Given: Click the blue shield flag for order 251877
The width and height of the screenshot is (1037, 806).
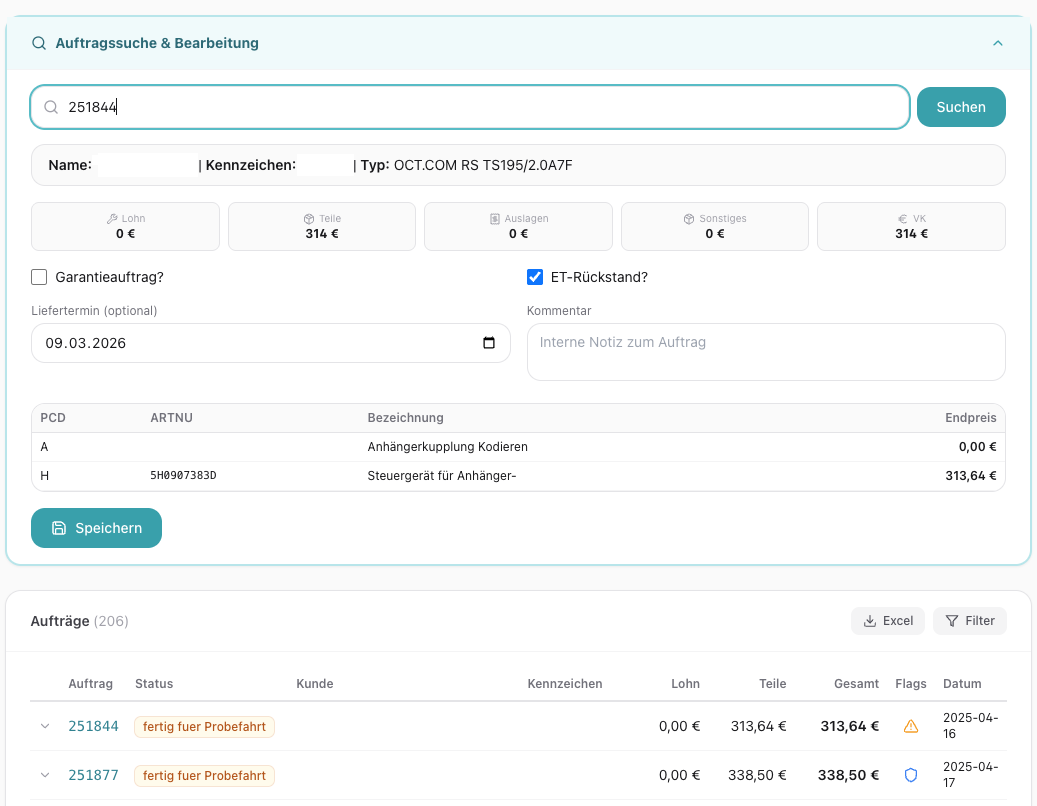Looking at the screenshot, I should 910,775.
